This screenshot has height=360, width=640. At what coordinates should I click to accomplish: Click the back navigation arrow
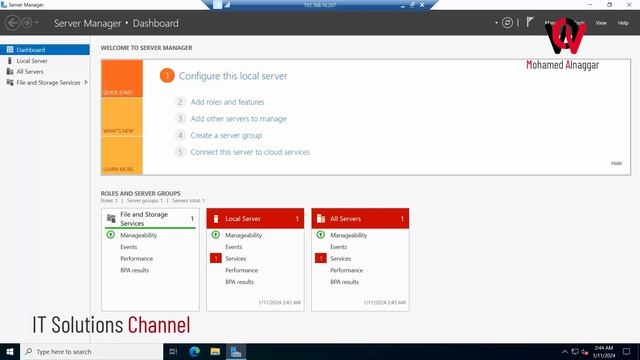pos(12,23)
